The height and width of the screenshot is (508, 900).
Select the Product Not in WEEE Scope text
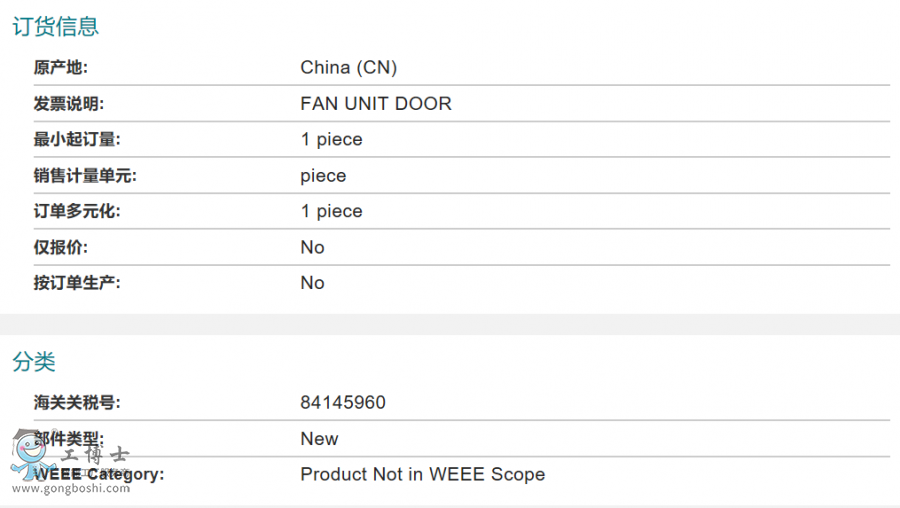(422, 475)
